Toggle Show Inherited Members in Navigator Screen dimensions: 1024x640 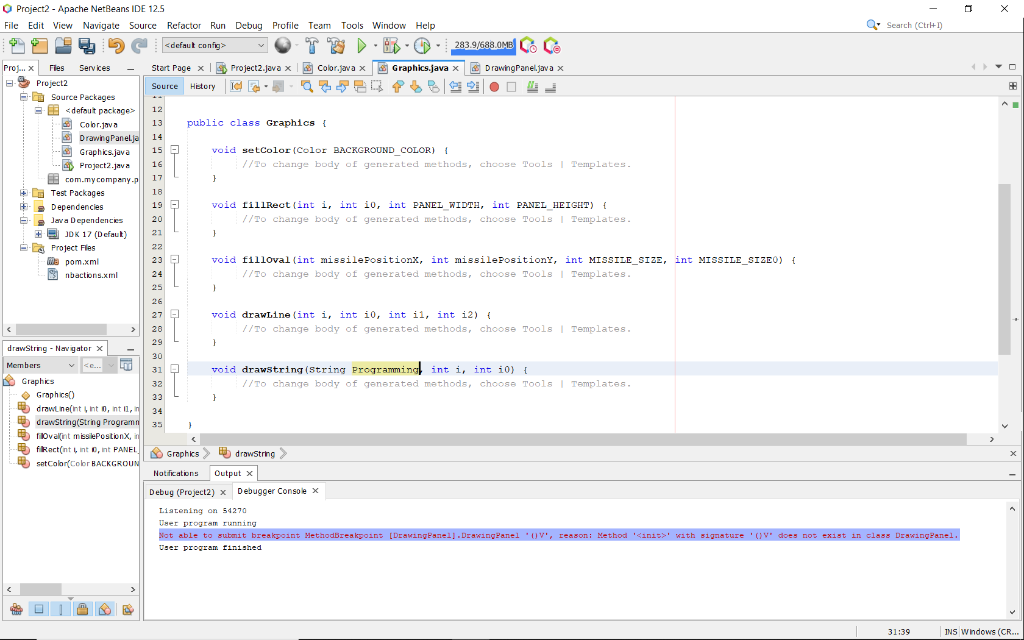tap(15, 609)
